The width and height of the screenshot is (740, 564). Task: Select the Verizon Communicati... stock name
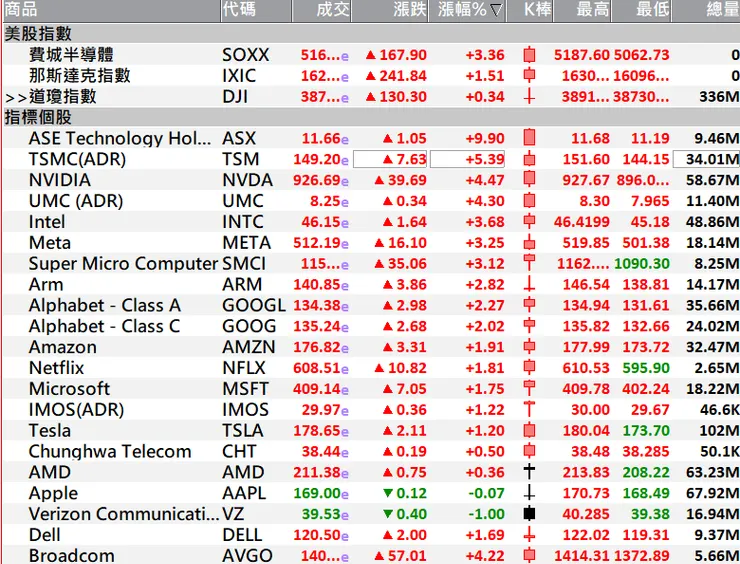coord(124,513)
